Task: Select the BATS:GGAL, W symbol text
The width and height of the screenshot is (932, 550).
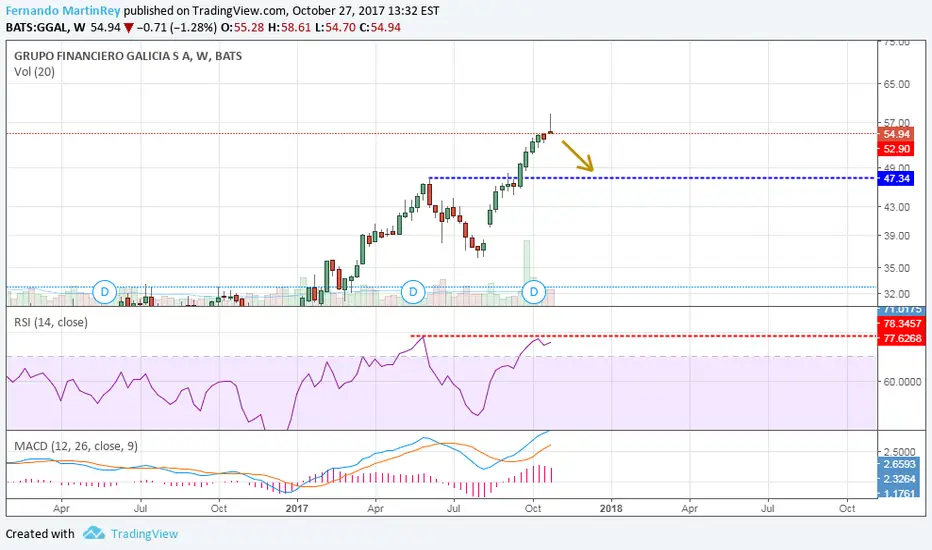Action: pyautogui.click(x=46, y=27)
